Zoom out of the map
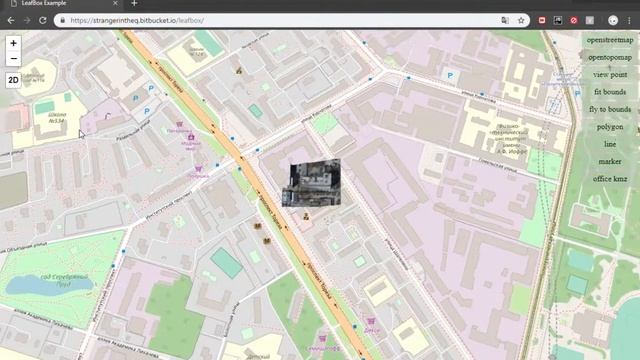 (x=13, y=59)
